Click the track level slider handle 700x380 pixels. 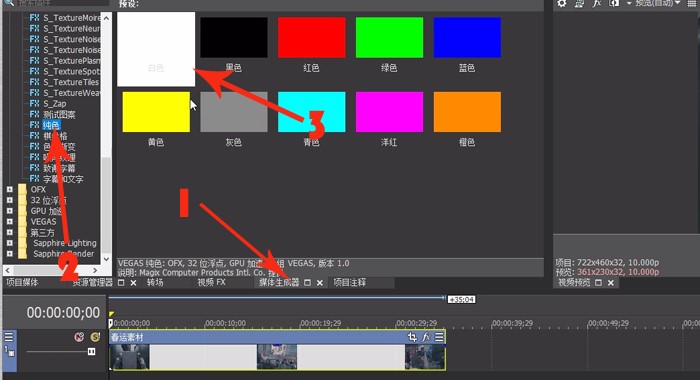91,352
